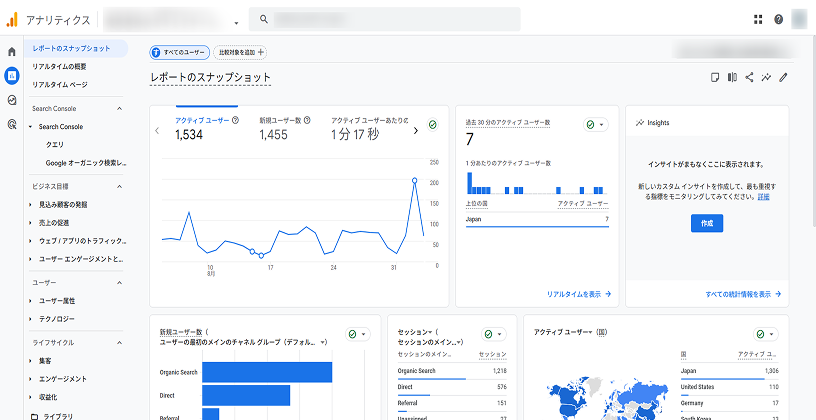Click the share report icon
Image resolution: width=816 pixels, height=420 pixels.
point(749,77)
